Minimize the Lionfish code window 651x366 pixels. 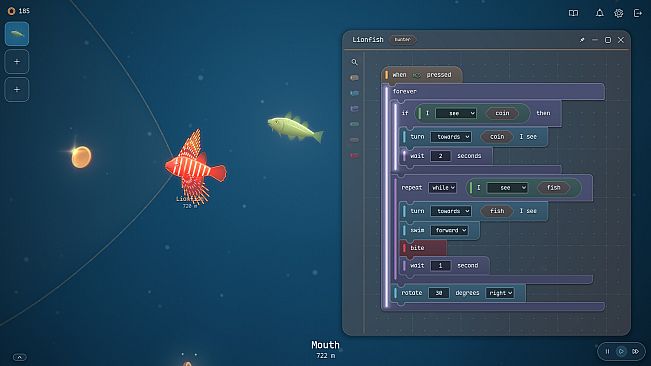point(595,40)
